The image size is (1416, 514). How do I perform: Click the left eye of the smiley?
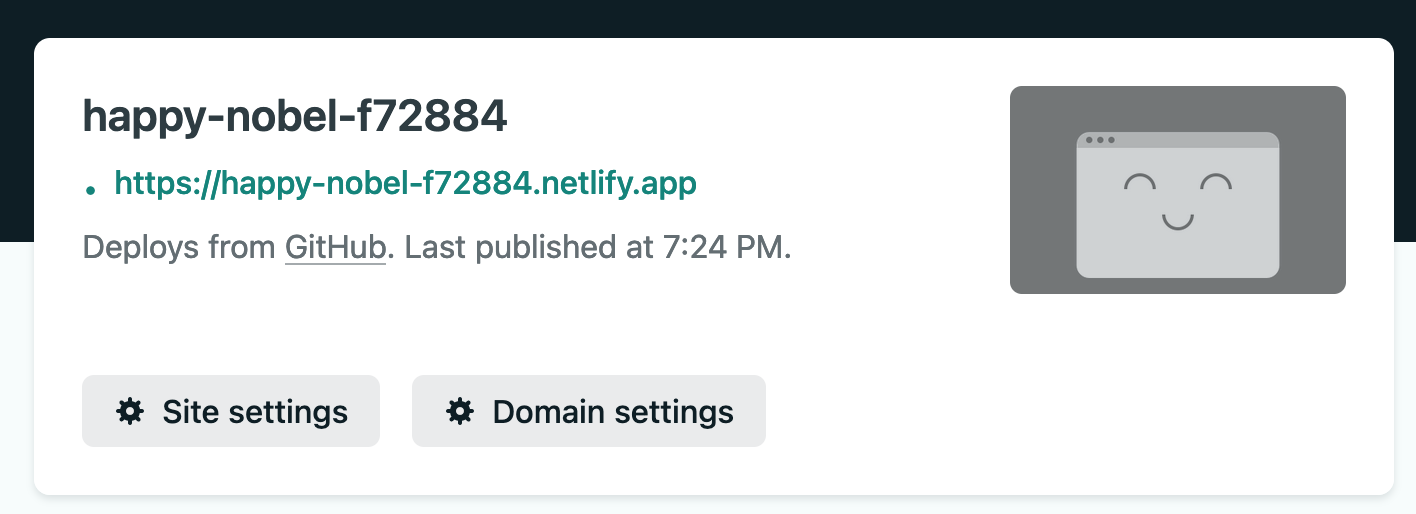coord(1139,182)
